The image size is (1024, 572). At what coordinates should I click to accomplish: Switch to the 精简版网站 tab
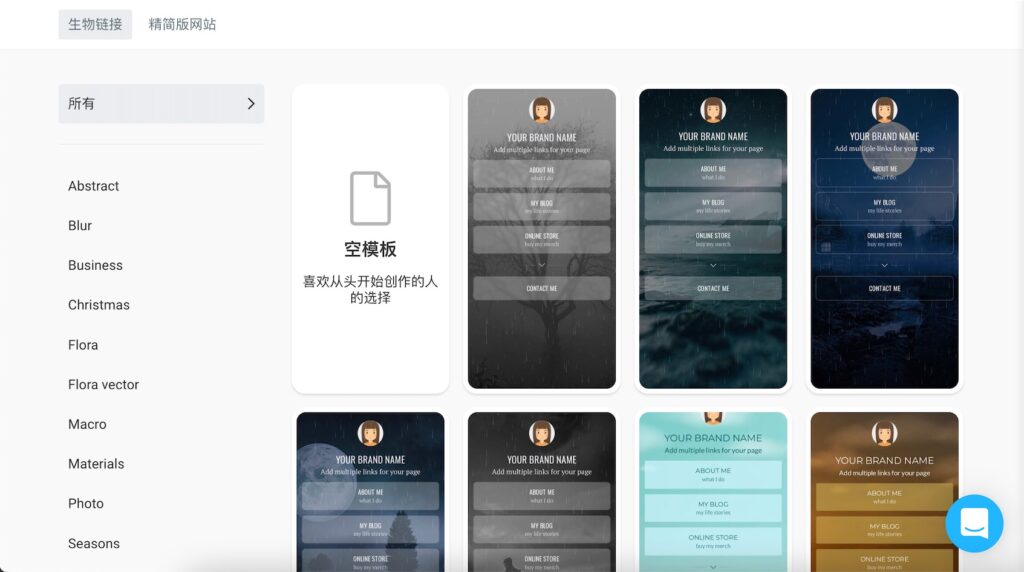(x=182, y=24)
